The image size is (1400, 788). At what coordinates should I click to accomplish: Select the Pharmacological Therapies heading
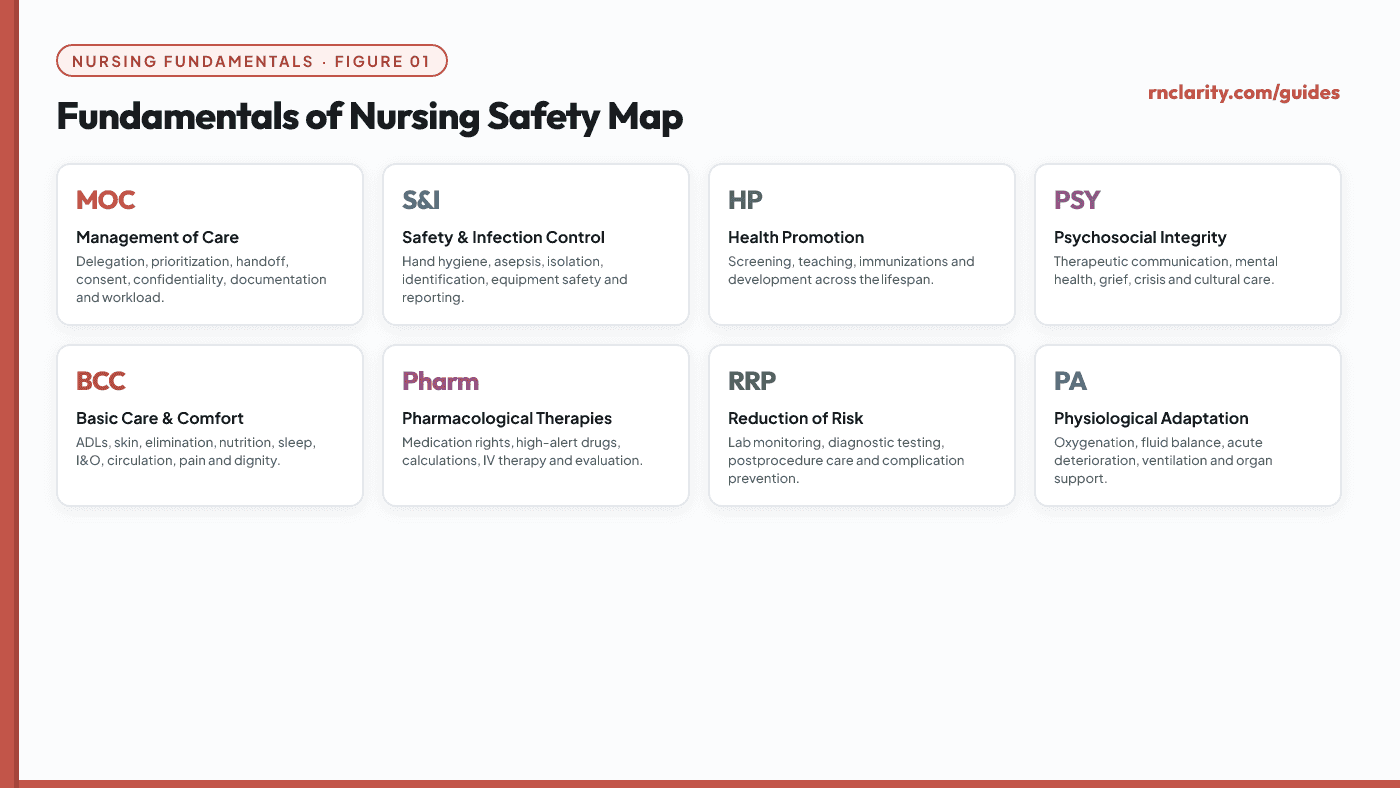click(x=507, y=418)
